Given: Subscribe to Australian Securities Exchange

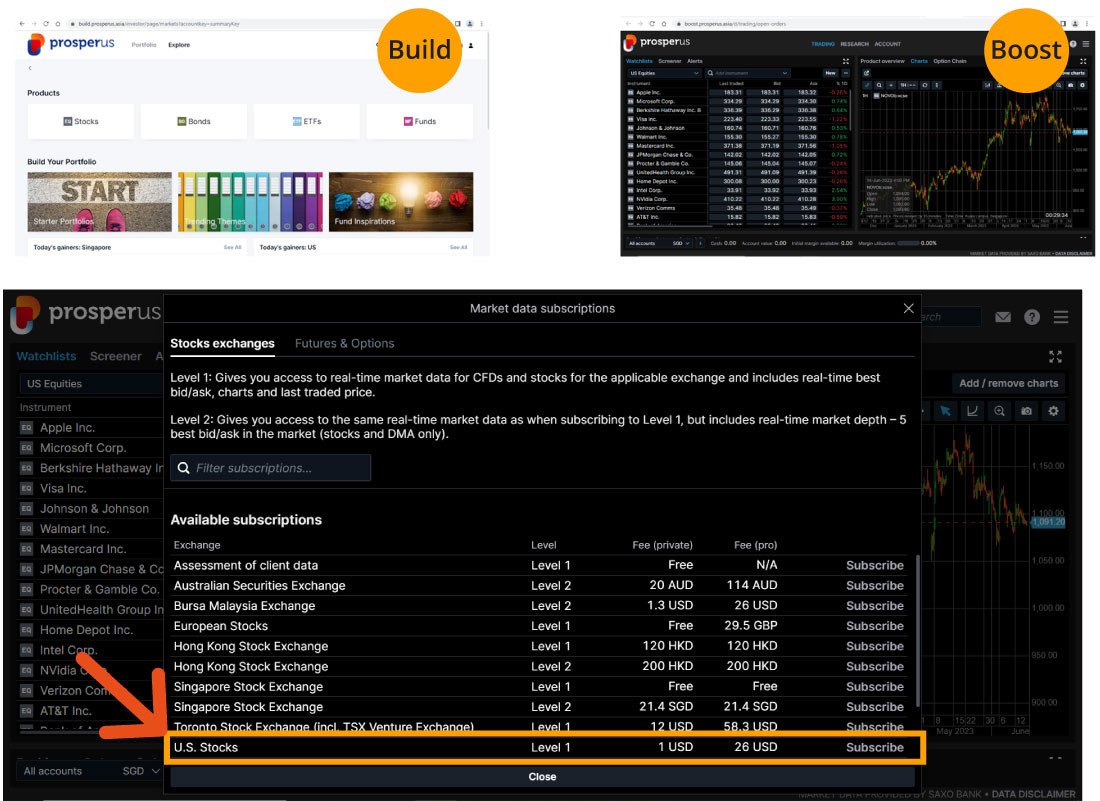Looking at the screenshot, I should tap(875, 586).
